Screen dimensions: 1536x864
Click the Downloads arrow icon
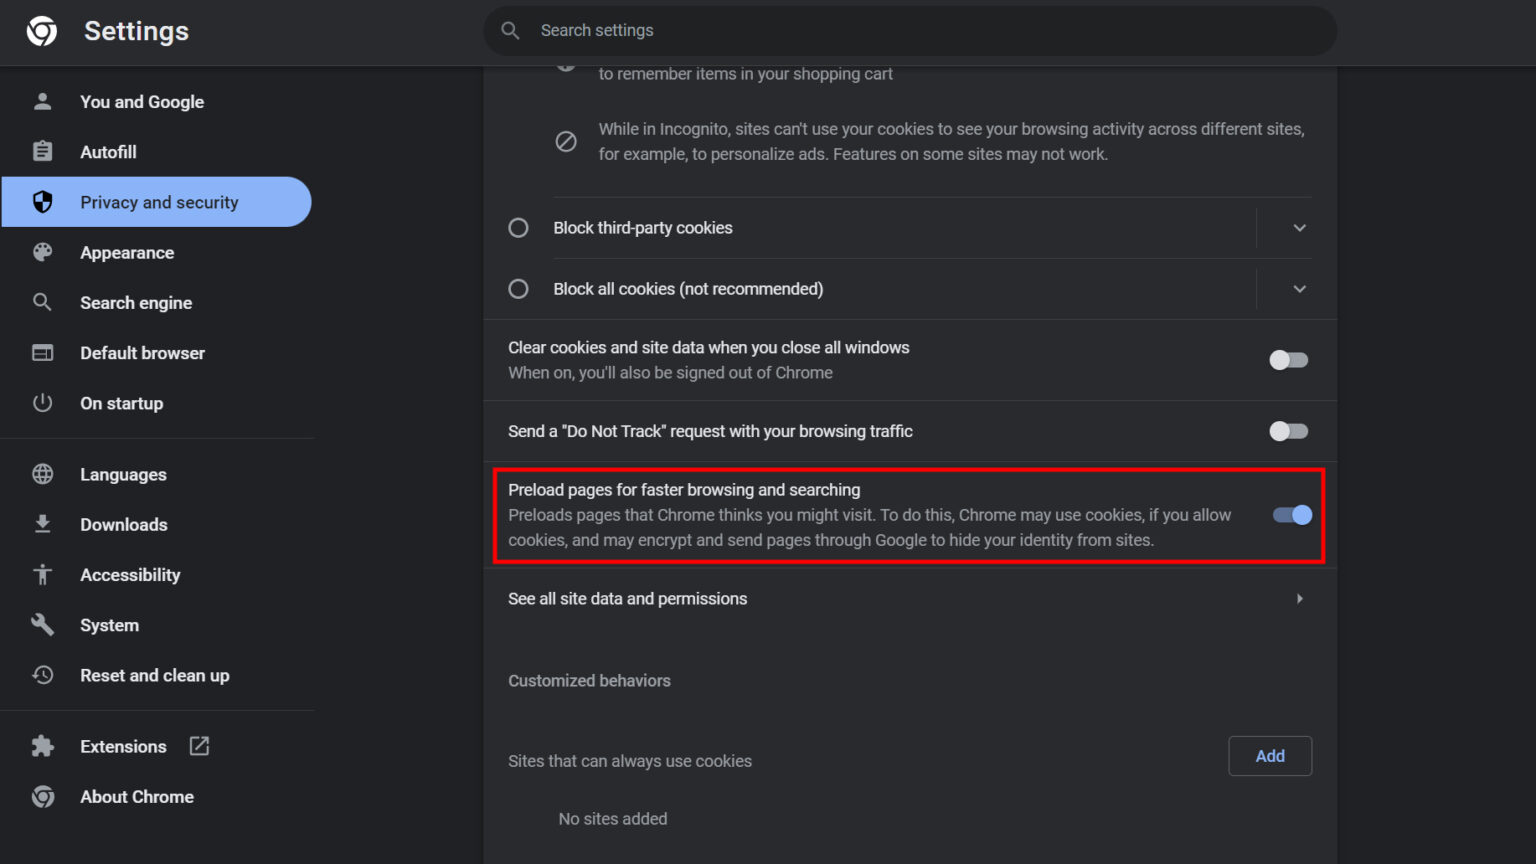(42, 524)
